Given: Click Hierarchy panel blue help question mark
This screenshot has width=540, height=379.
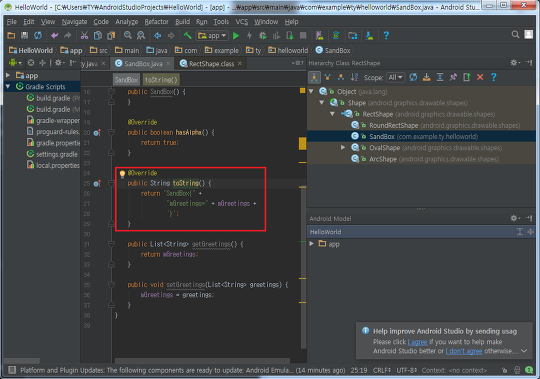Looking at the screenshot, I should pyautogui.click(x=494, y=77).
